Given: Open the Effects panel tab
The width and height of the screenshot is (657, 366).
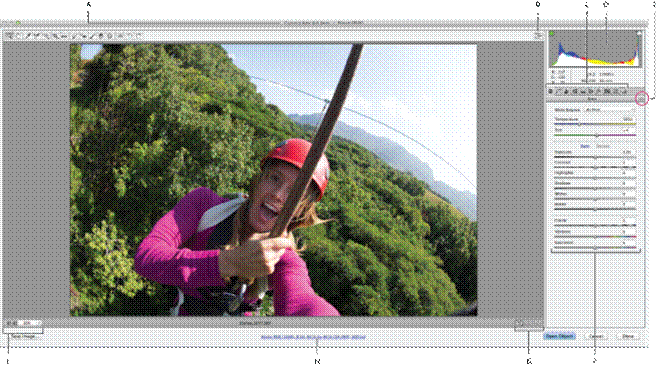Looking at the screenshot, I should (x=599, y=91).
